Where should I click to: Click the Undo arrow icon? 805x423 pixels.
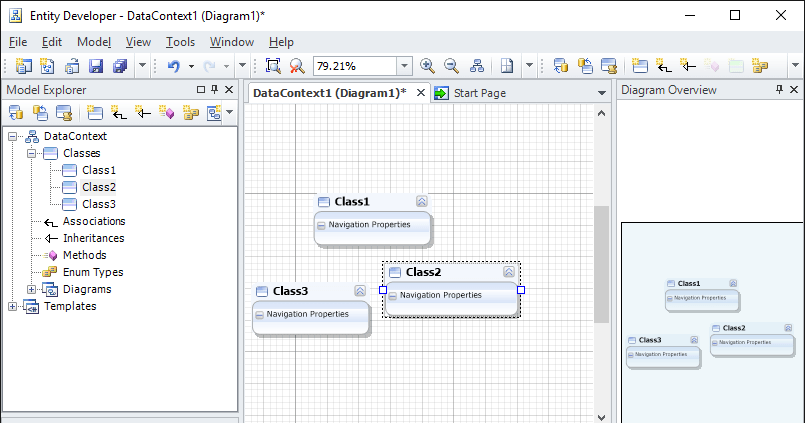(173, 66)
